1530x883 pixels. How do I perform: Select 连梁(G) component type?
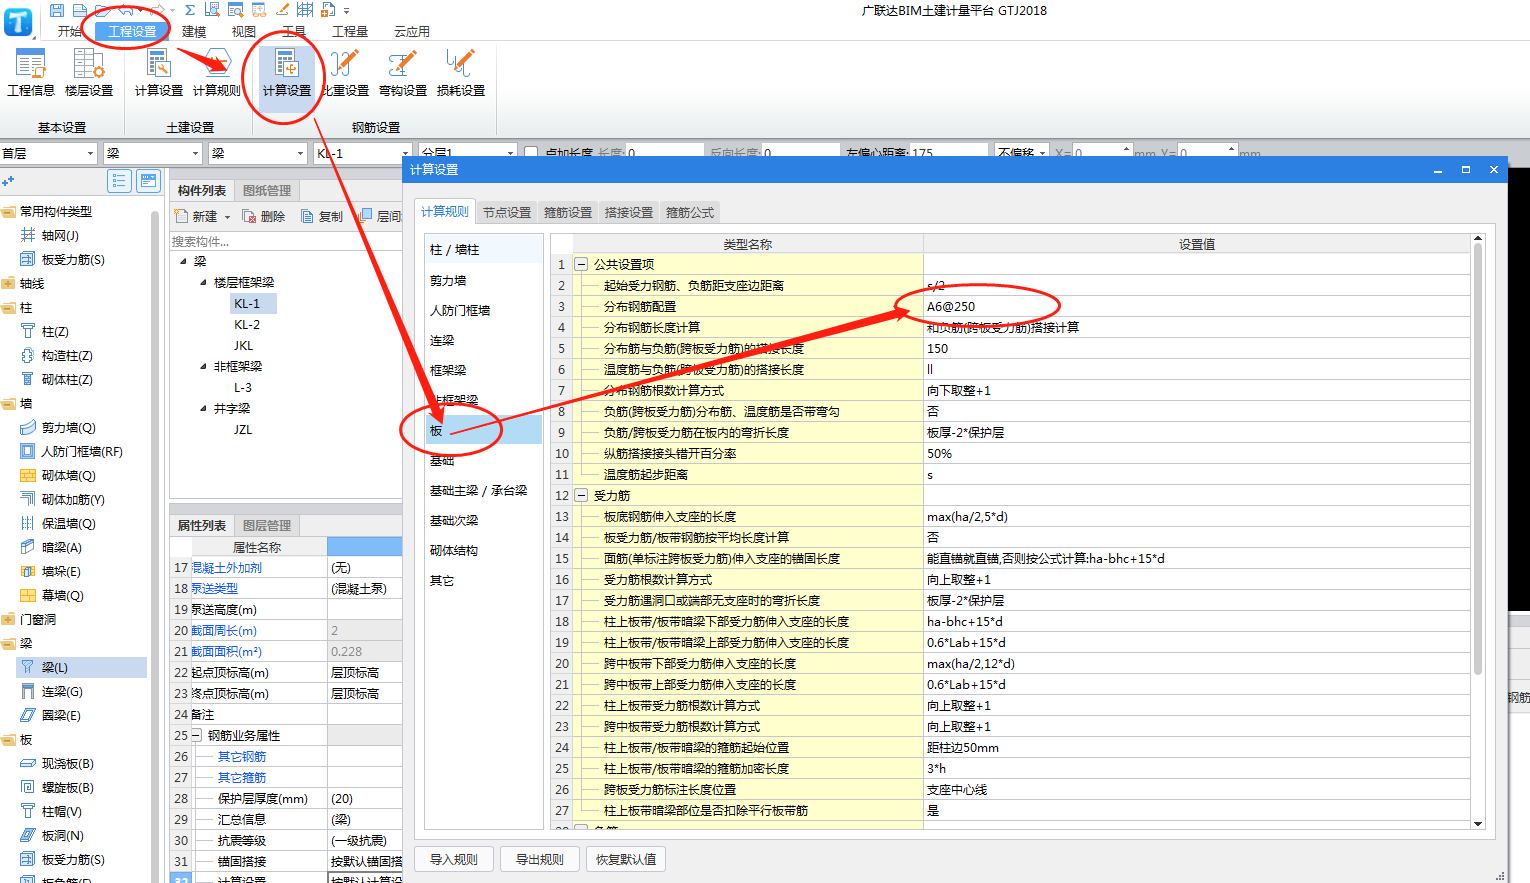[x=62, y=691]
